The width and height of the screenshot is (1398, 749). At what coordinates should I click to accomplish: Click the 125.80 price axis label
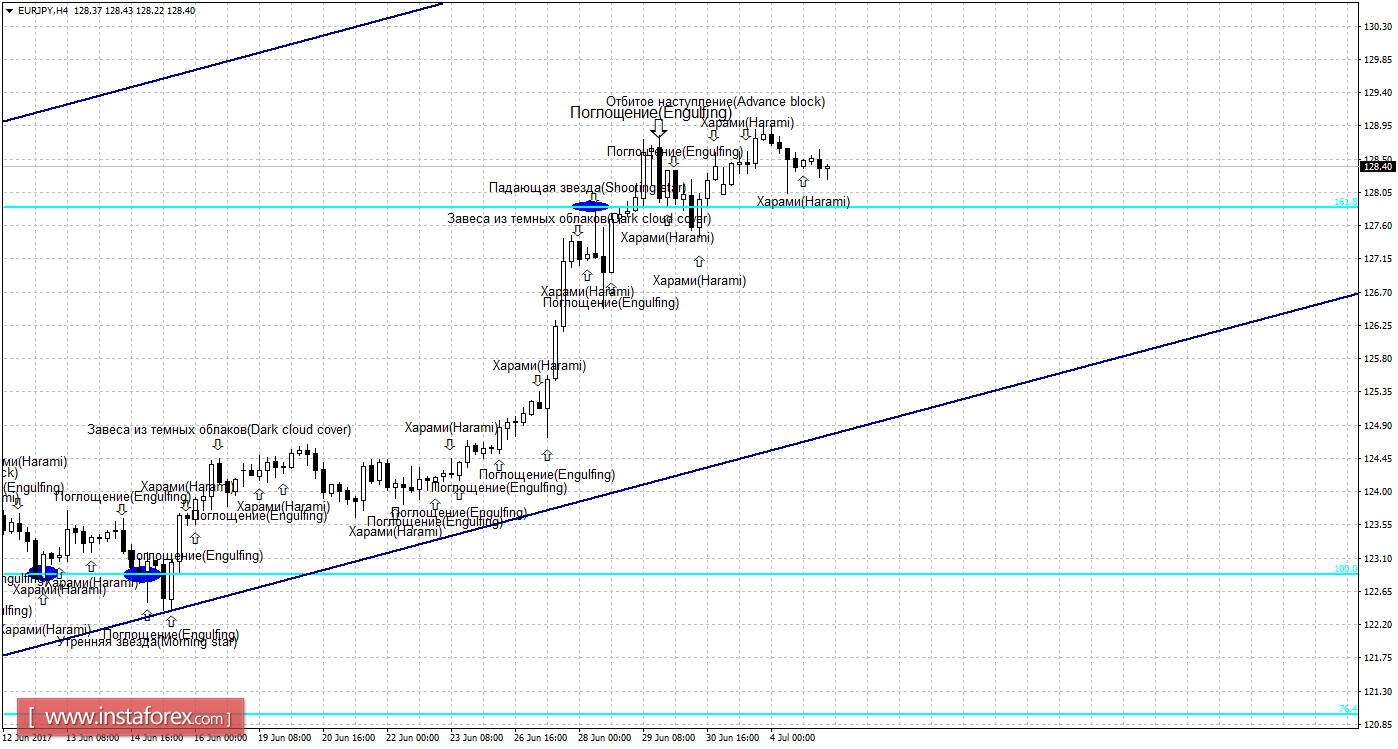point(1378,359)
